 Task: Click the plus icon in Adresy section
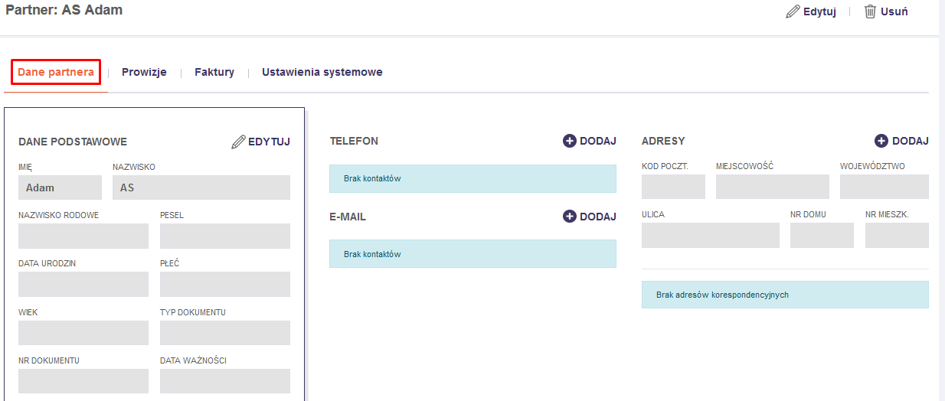pos(881,141)
